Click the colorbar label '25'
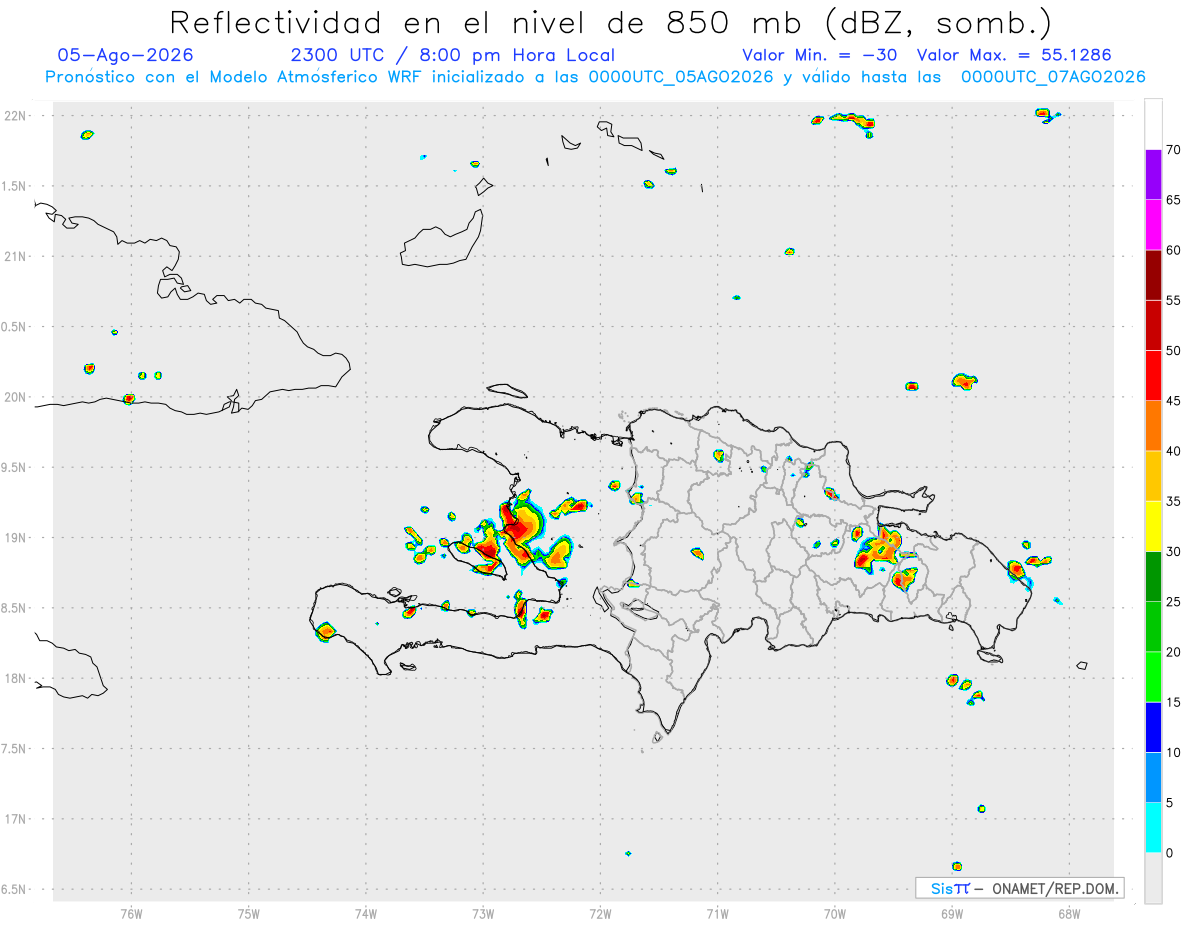 pyautogui.click(x=1173, y=602)
